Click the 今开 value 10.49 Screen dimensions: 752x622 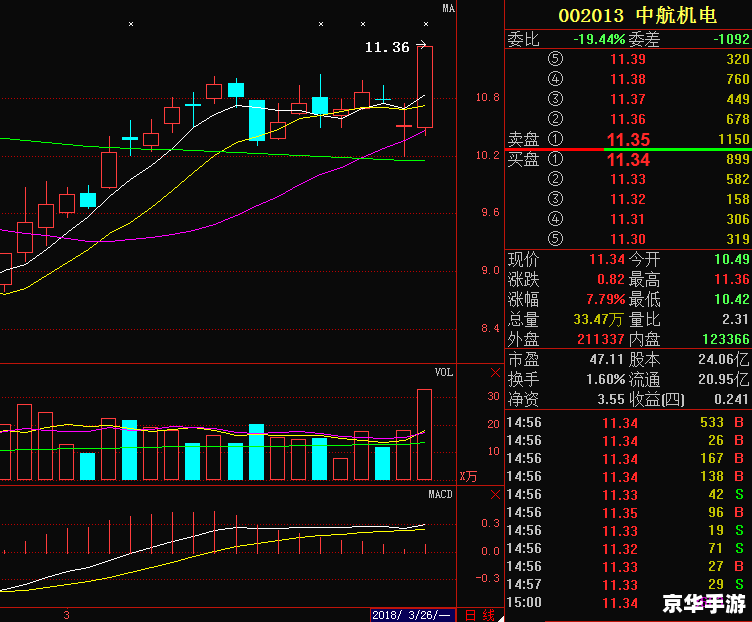tap(731, 259)
